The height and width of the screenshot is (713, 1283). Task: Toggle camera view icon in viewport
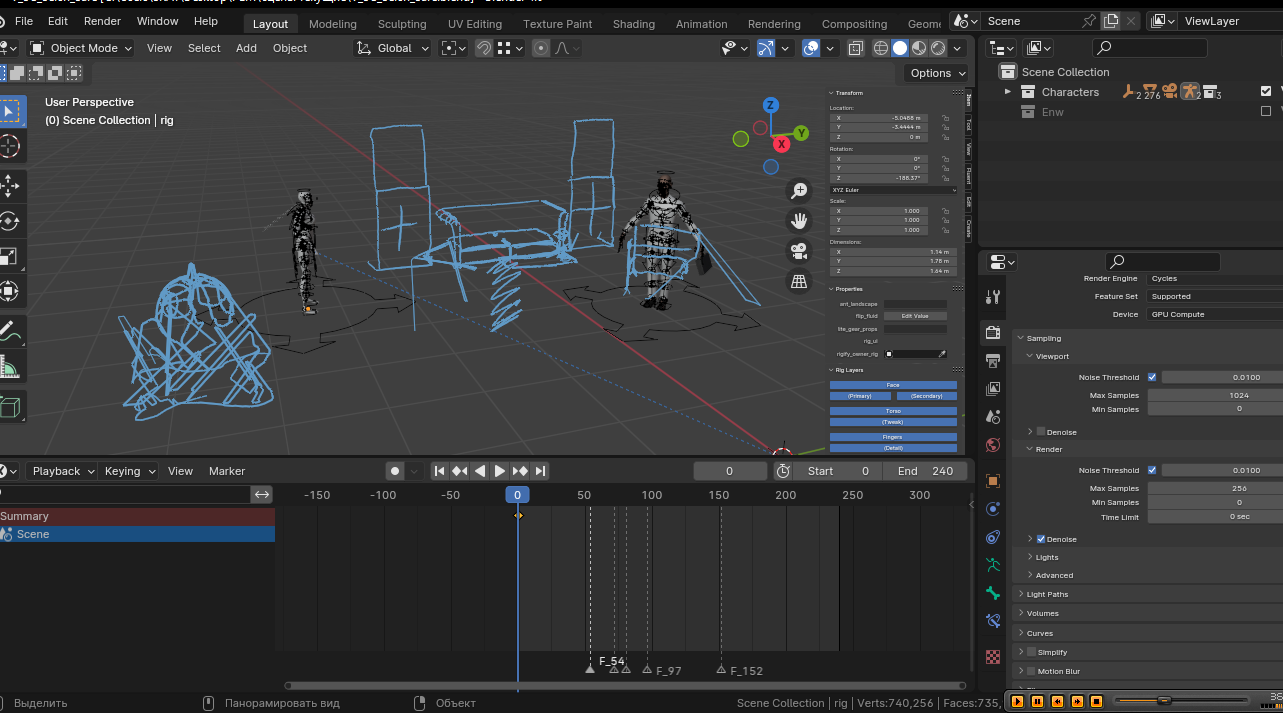(799, 251)
